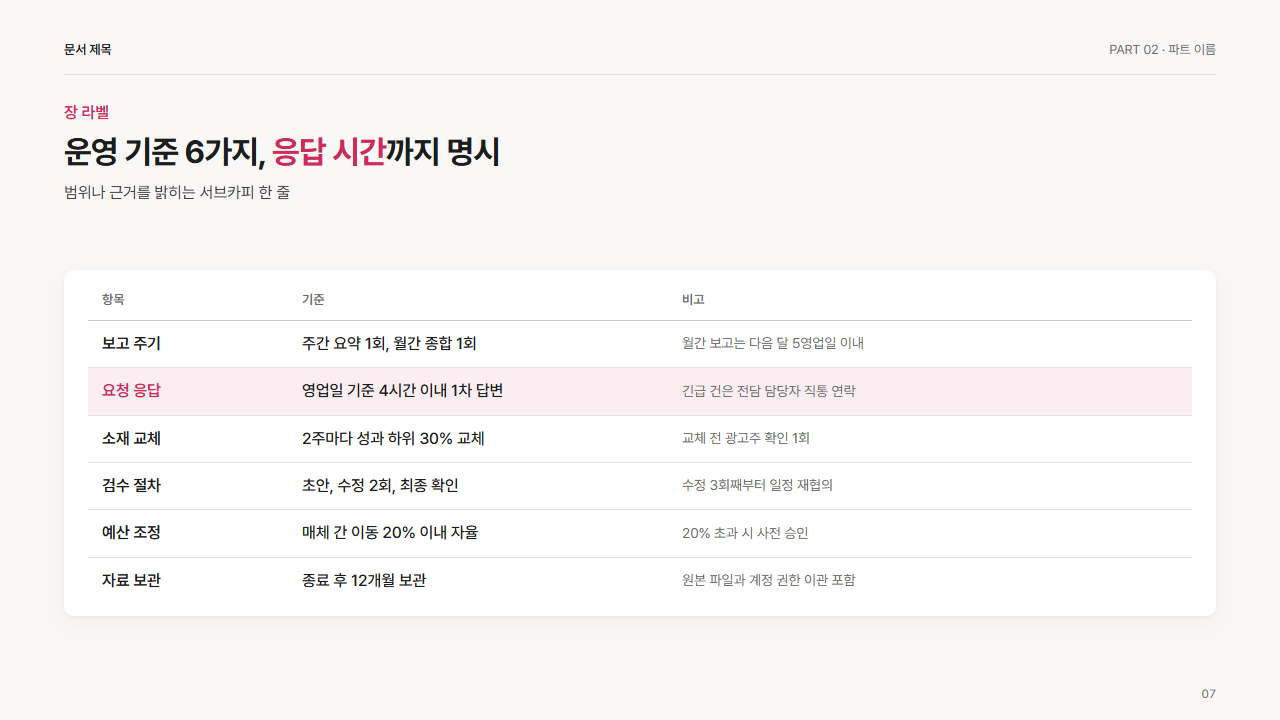
Task: Click cell '주간 요약 1회, 월간 종합 1회'
Action: 389,343
